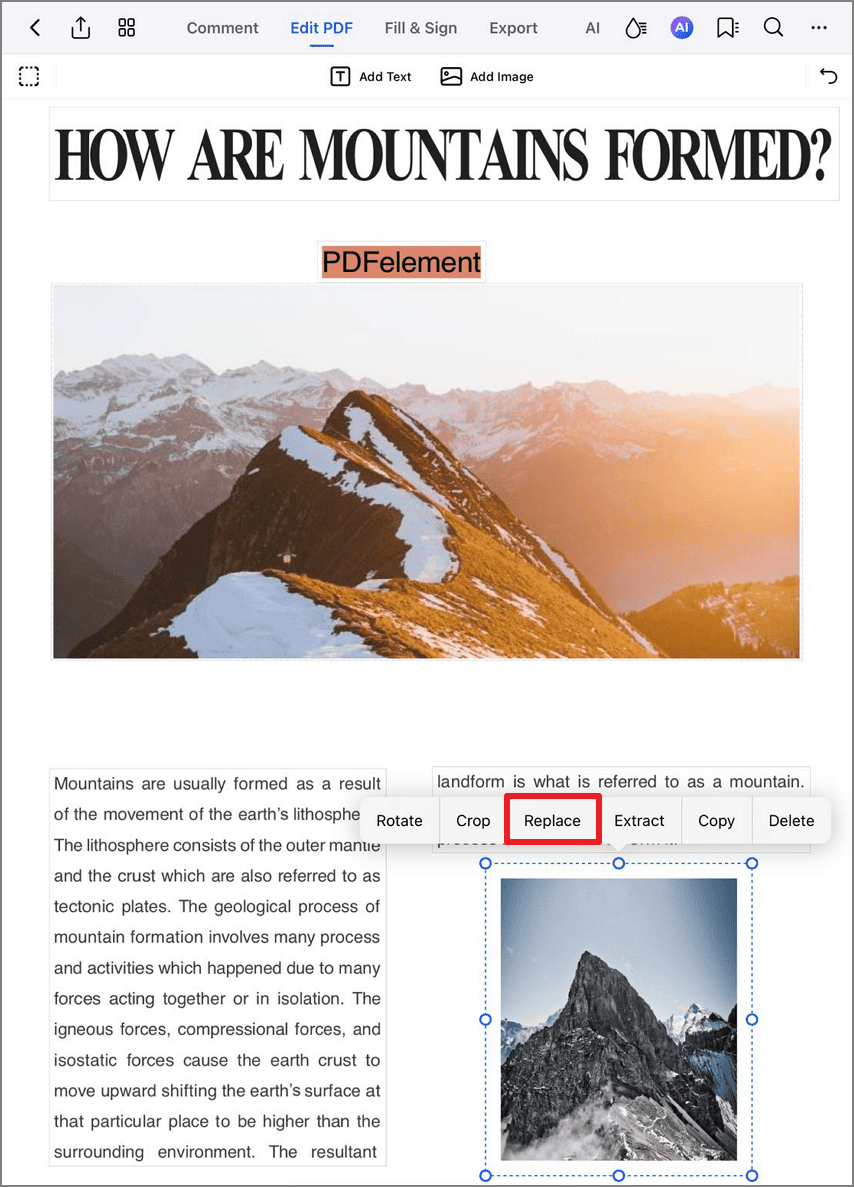Screen dimensions: 854x1187
Task: Open the share/export icon
Action: tap(80, 28)
